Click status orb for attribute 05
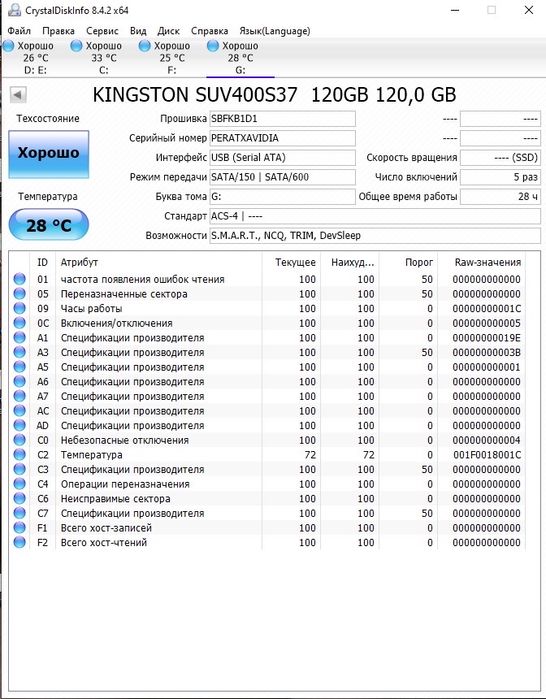 click(20, 294)
